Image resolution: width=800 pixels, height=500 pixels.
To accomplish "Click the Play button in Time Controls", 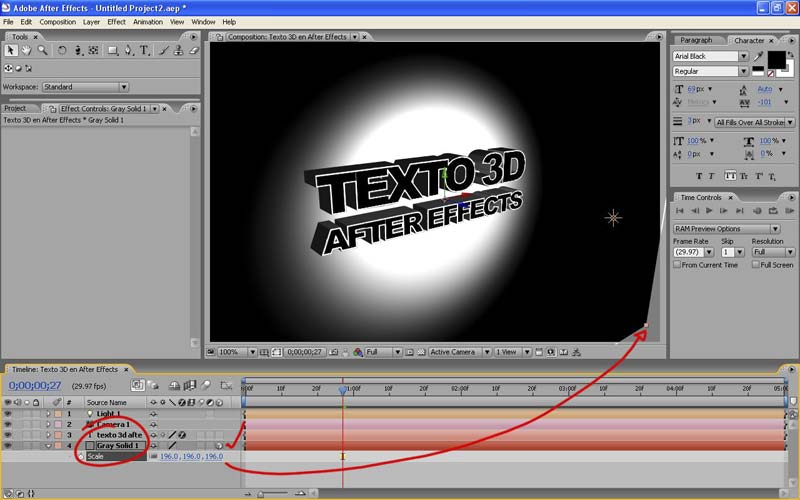I will tap(709, 211).
